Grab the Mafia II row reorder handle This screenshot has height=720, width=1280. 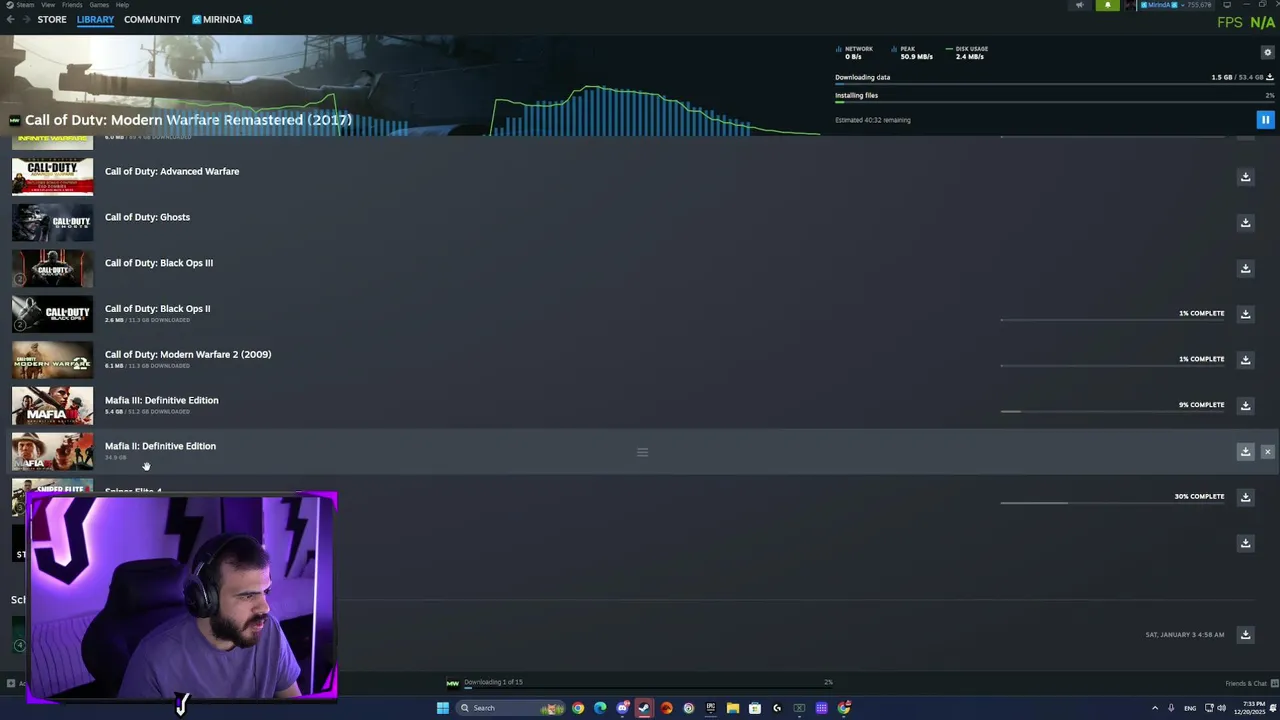642,452
